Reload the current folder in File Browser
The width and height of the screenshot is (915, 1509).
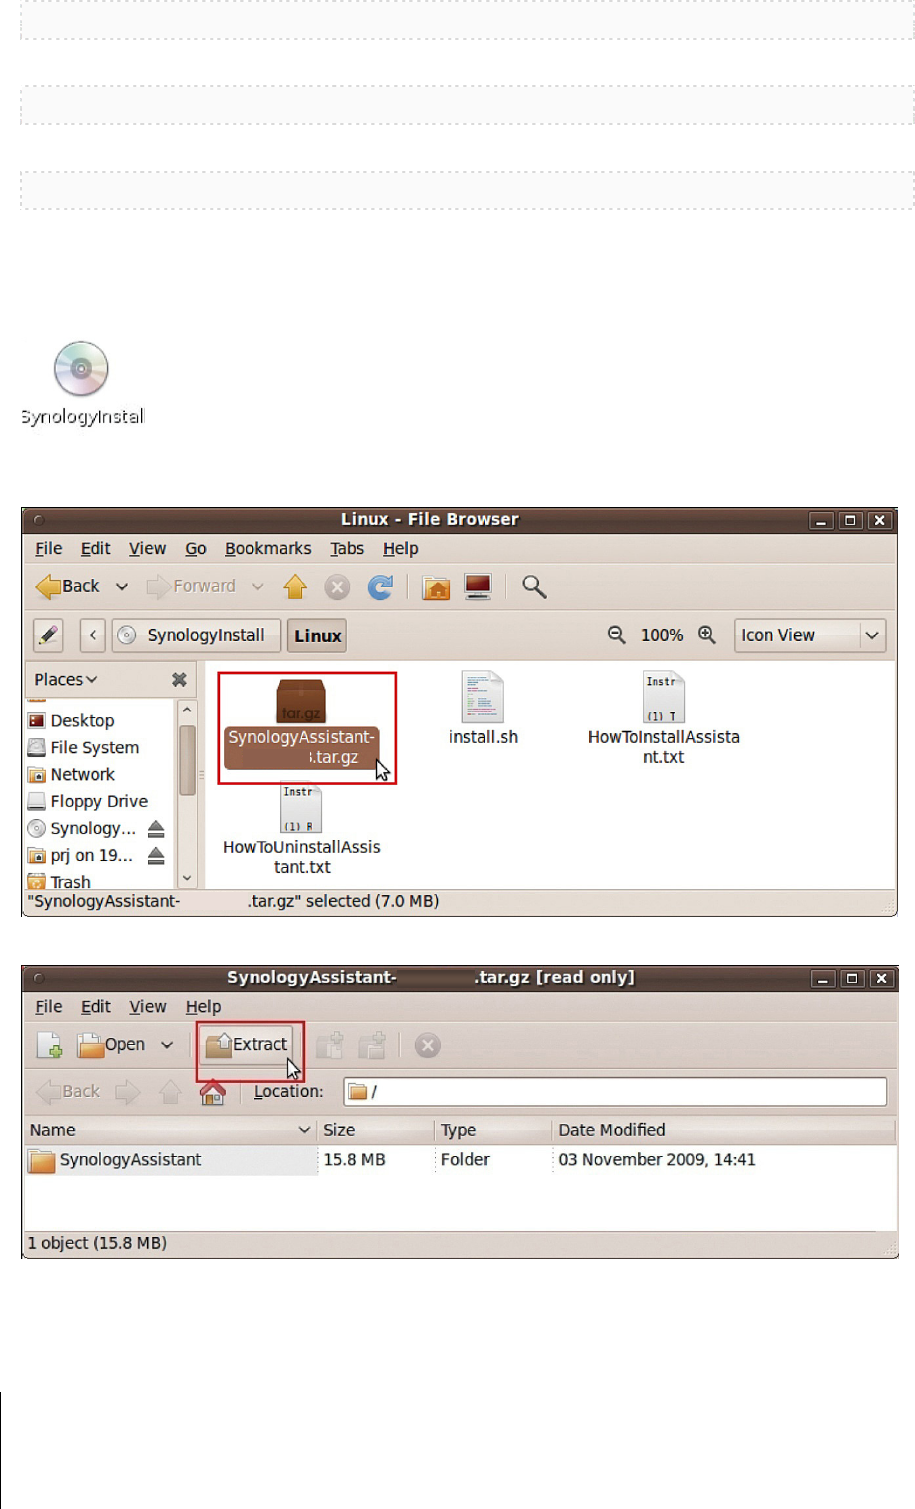pos(380,587)
